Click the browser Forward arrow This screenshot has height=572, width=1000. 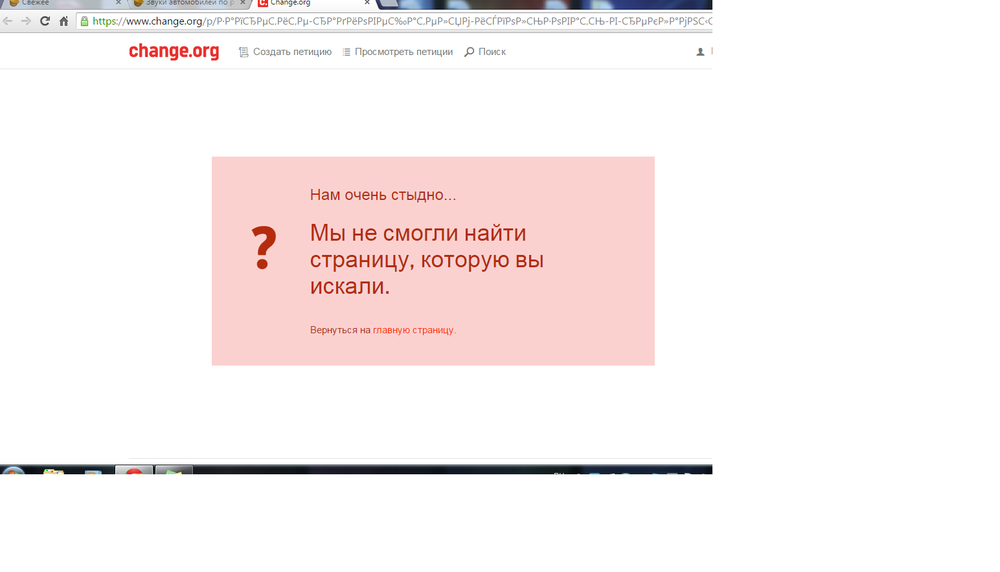[26, 21]
